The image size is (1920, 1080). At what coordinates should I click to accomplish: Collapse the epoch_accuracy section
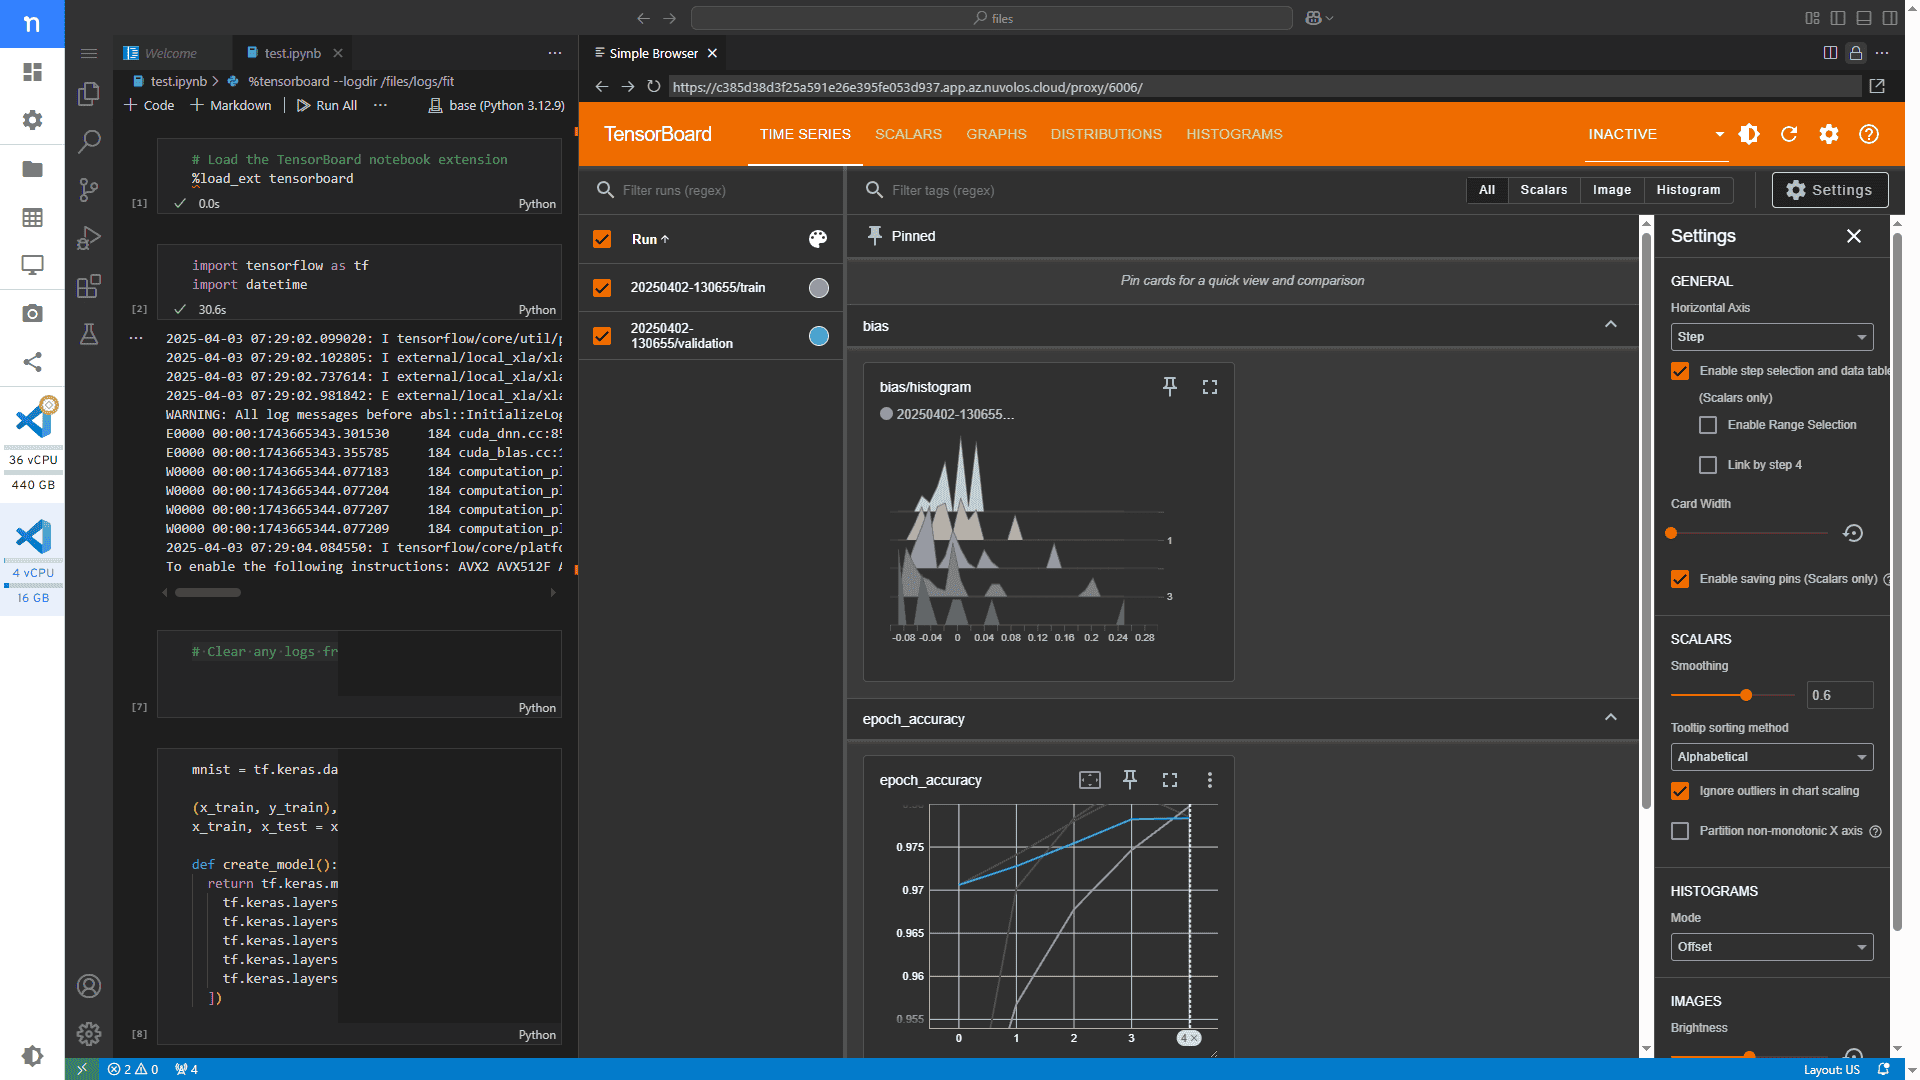click(1610, 718)
